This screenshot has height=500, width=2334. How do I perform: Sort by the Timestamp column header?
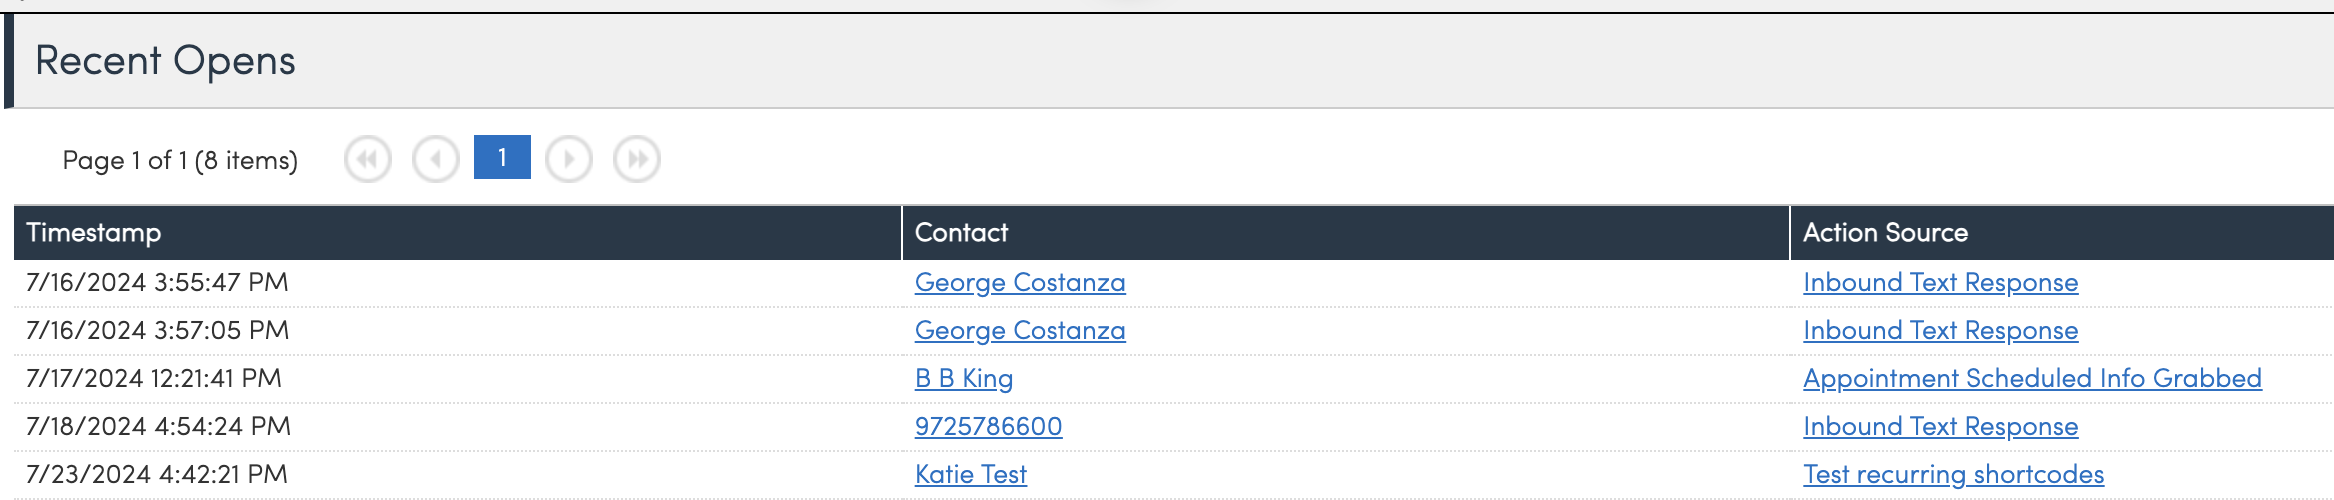pos(94,233)
